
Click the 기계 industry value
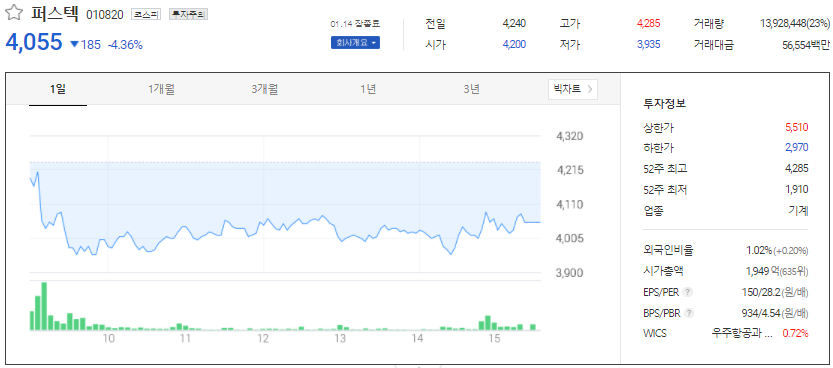(x=798, y=210)
